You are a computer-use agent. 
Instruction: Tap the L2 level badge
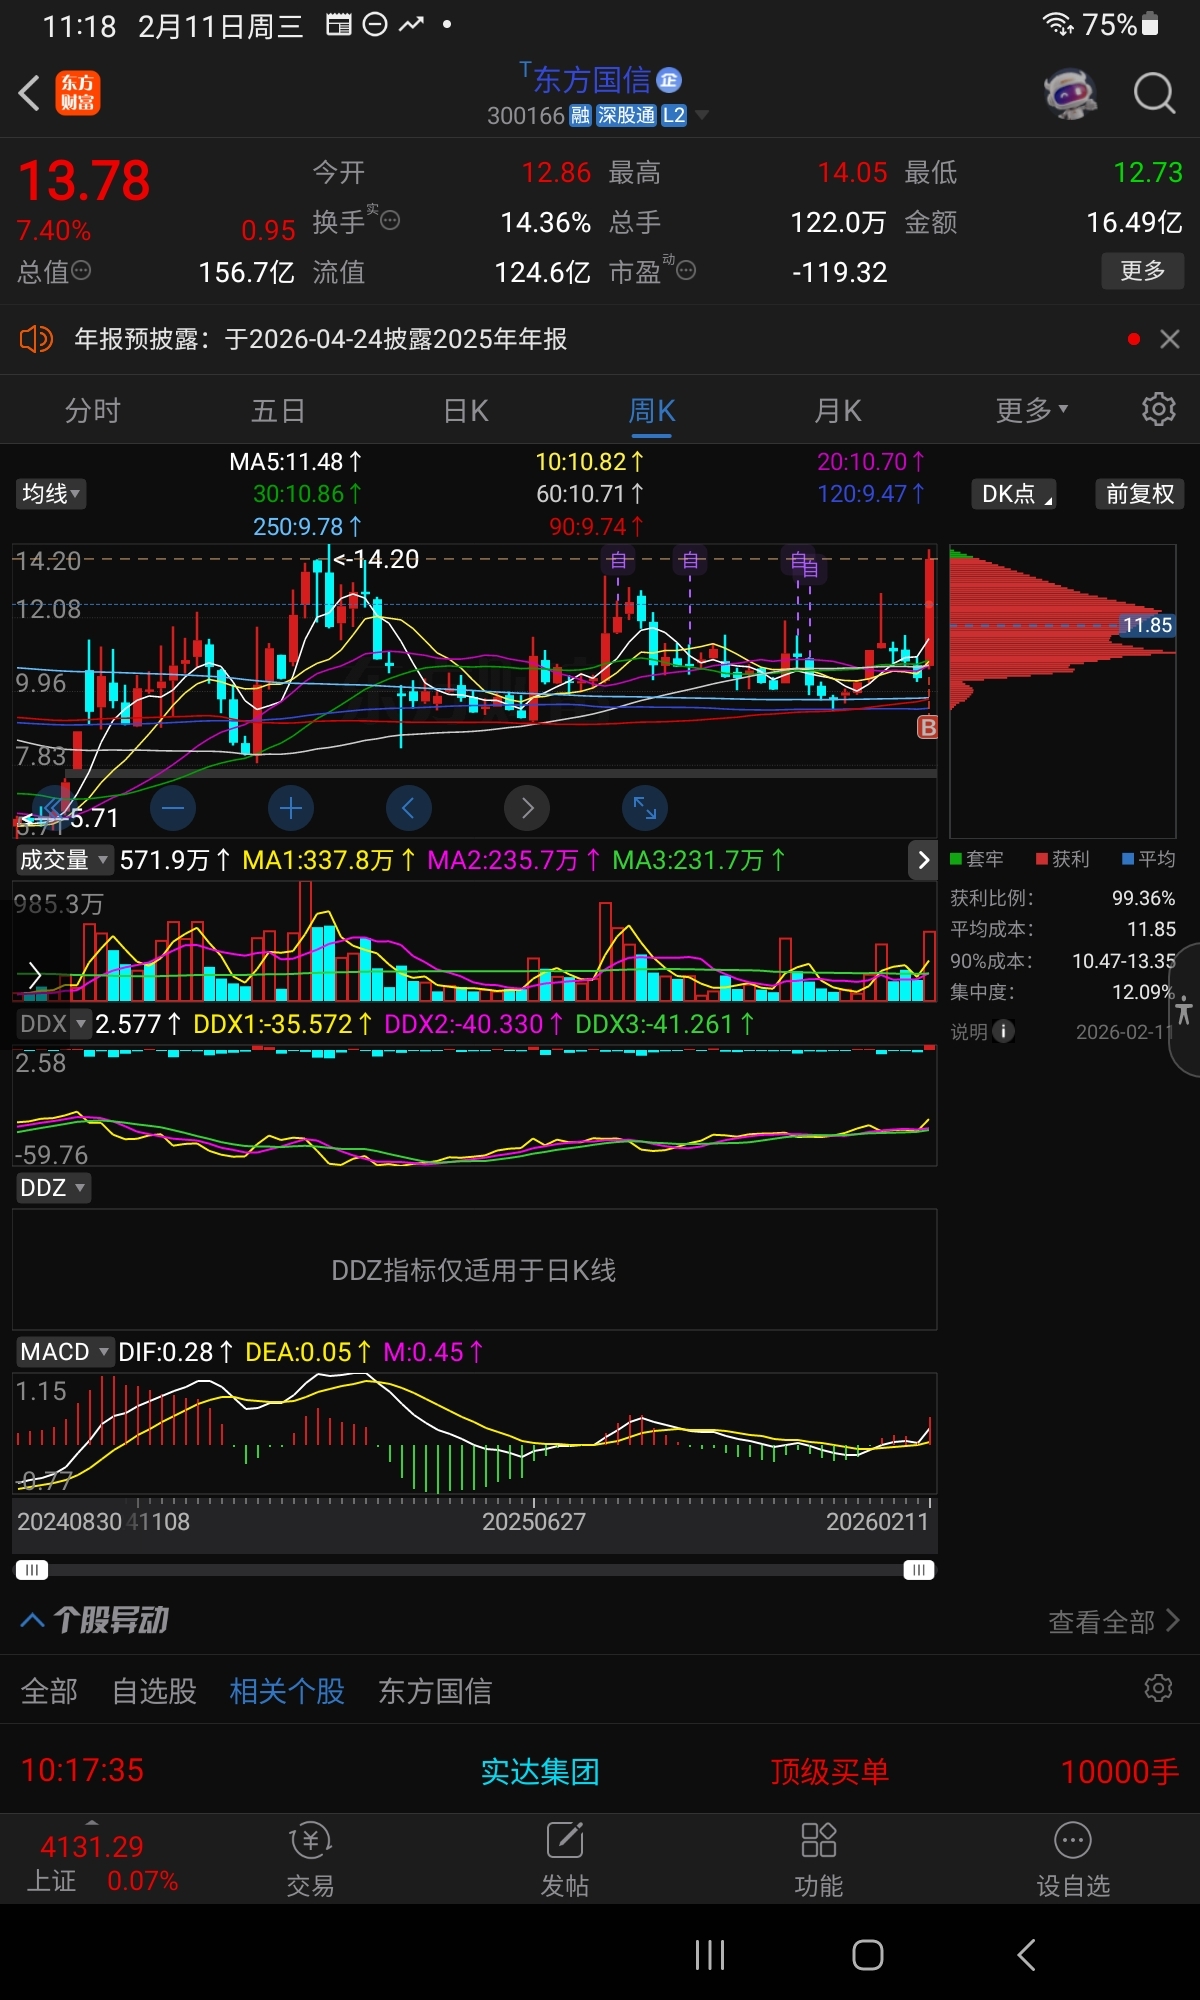674,115
